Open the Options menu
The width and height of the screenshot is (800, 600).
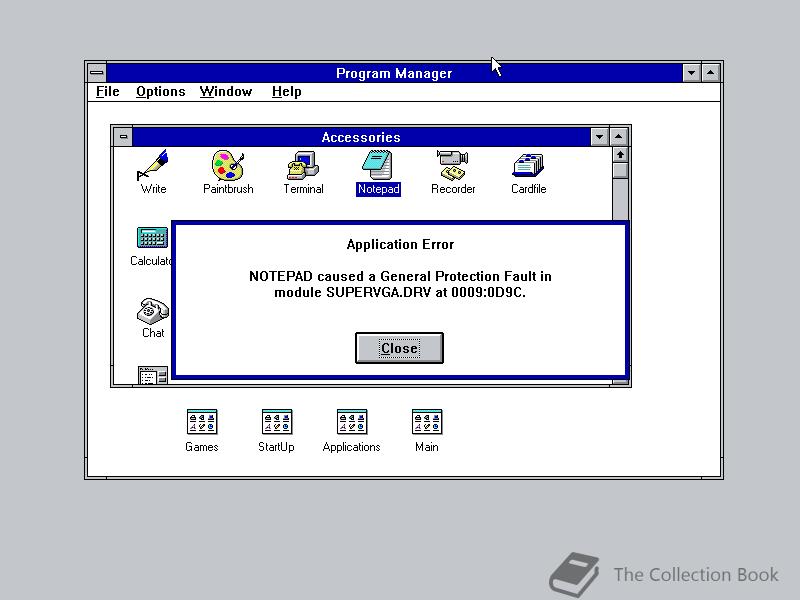[160, 92]
